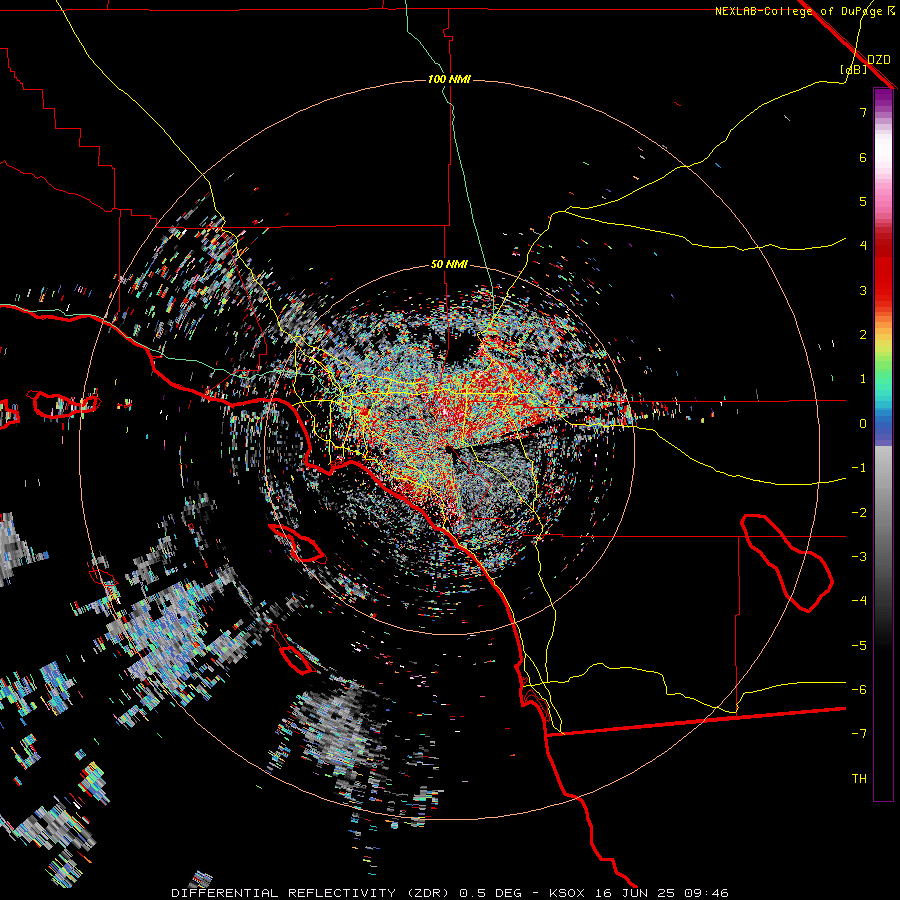The image size is (900, 900).
Task: Click "DIFFERENTIAL REFLECTIVITY" in the bottom caption
Action: point(284,893)
